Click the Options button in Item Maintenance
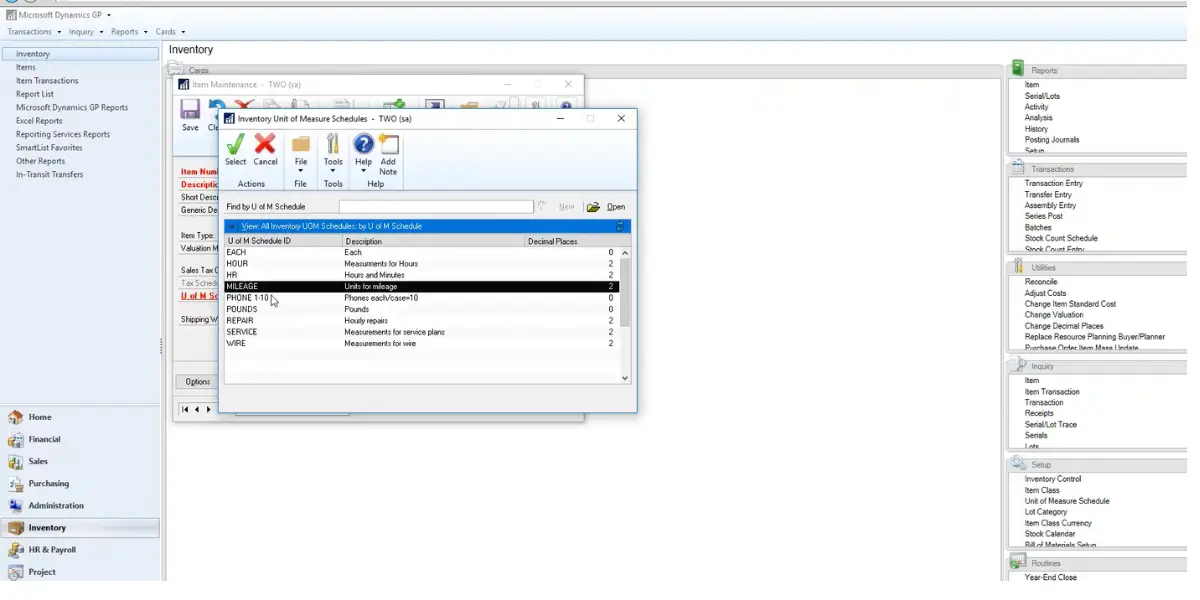This screenshot has height=600, width=1200. [198, 382]
